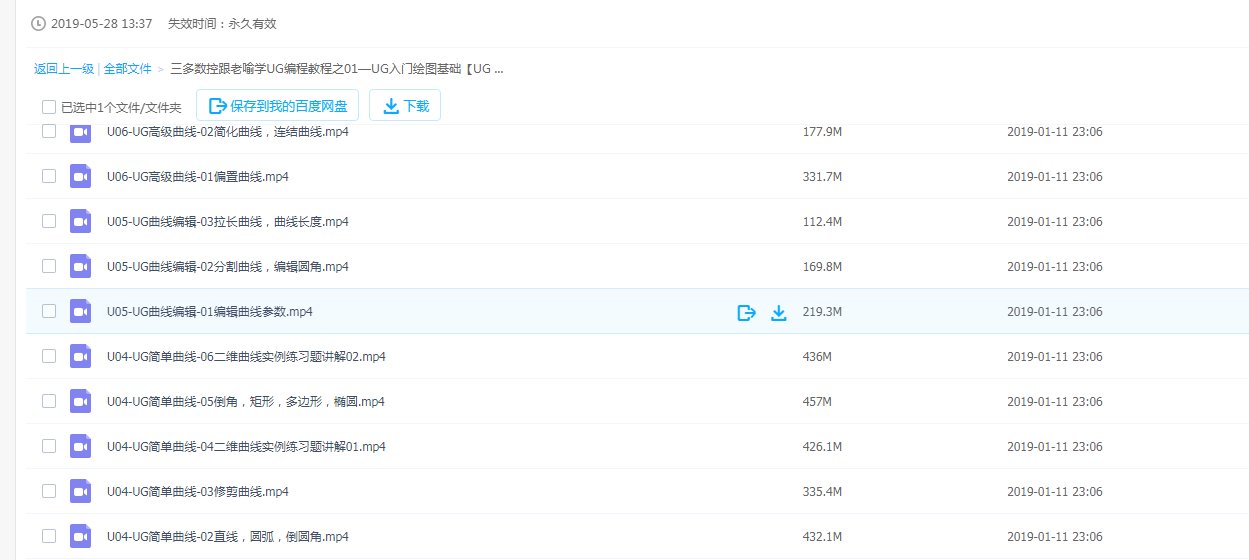
Task: Open file U06-UG高级曲线-02简化曲线，连结曲线.mp4
Action: [227, 131]
